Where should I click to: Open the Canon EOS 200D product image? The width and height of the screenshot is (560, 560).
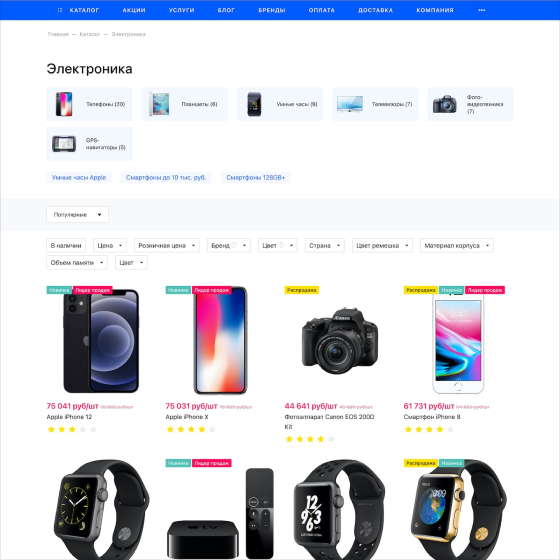[339, 341]
